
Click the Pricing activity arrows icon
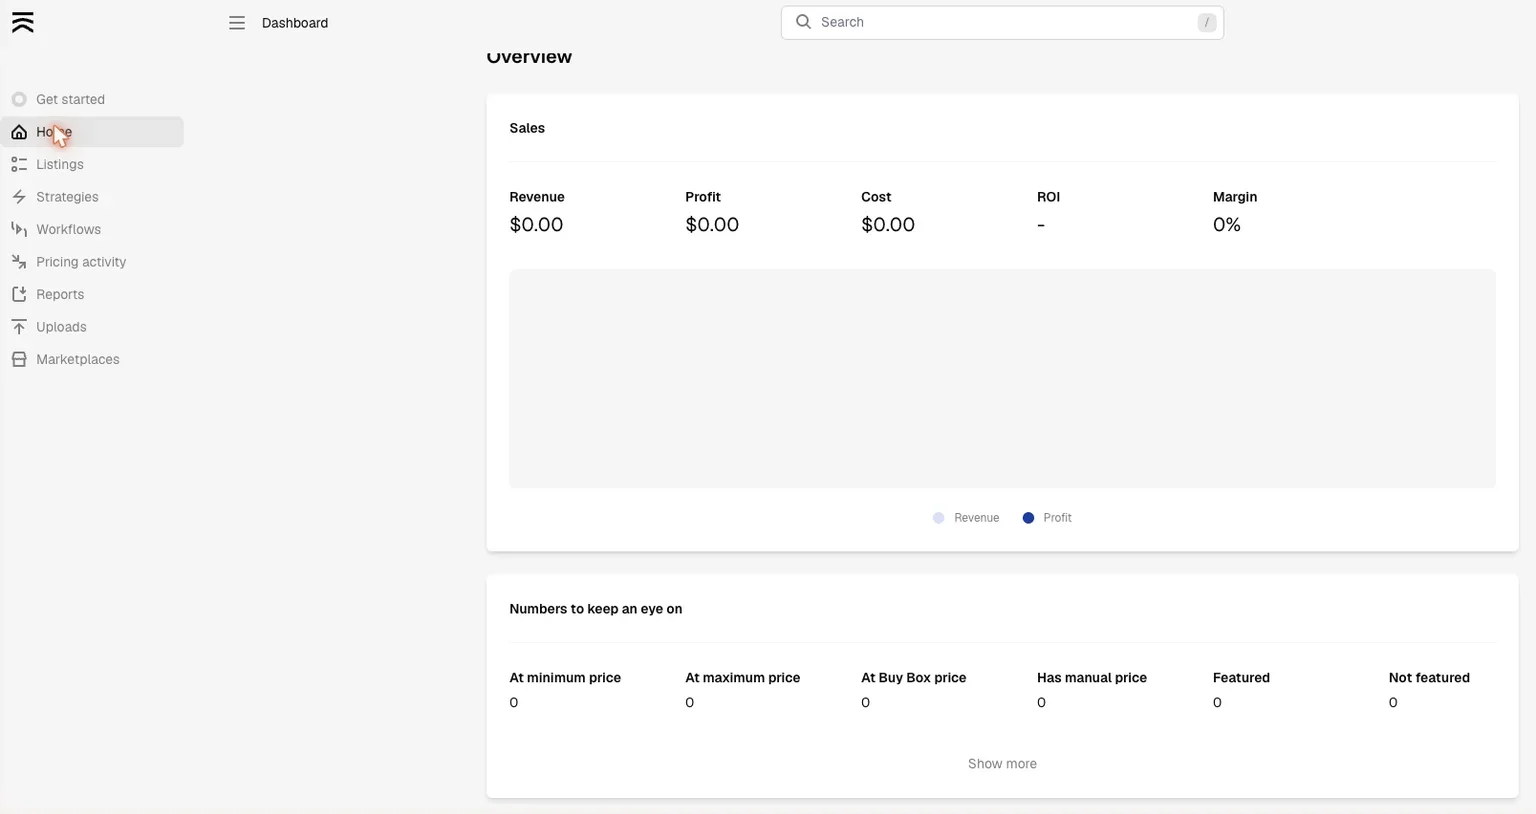(x=19, y=262)
